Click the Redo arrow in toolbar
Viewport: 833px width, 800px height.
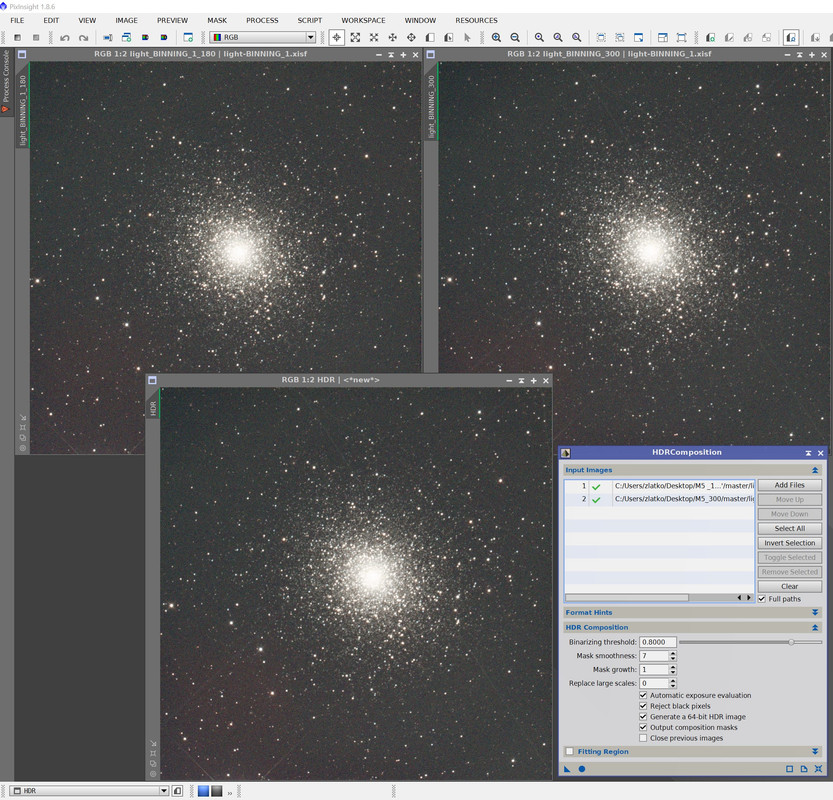(83, 38)
